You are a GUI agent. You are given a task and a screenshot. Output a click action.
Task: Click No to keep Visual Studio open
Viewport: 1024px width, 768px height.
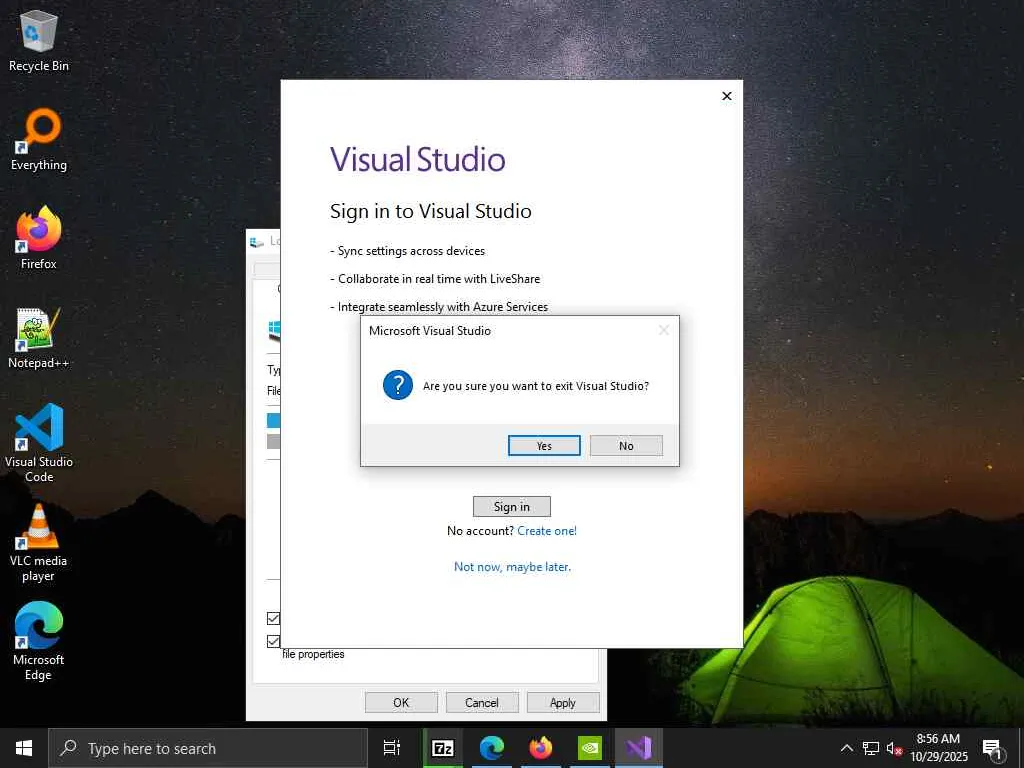point(626,445)
